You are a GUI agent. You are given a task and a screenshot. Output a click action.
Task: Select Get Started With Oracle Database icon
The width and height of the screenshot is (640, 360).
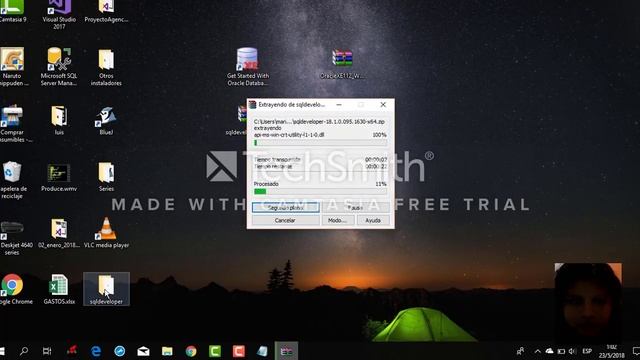247,67
